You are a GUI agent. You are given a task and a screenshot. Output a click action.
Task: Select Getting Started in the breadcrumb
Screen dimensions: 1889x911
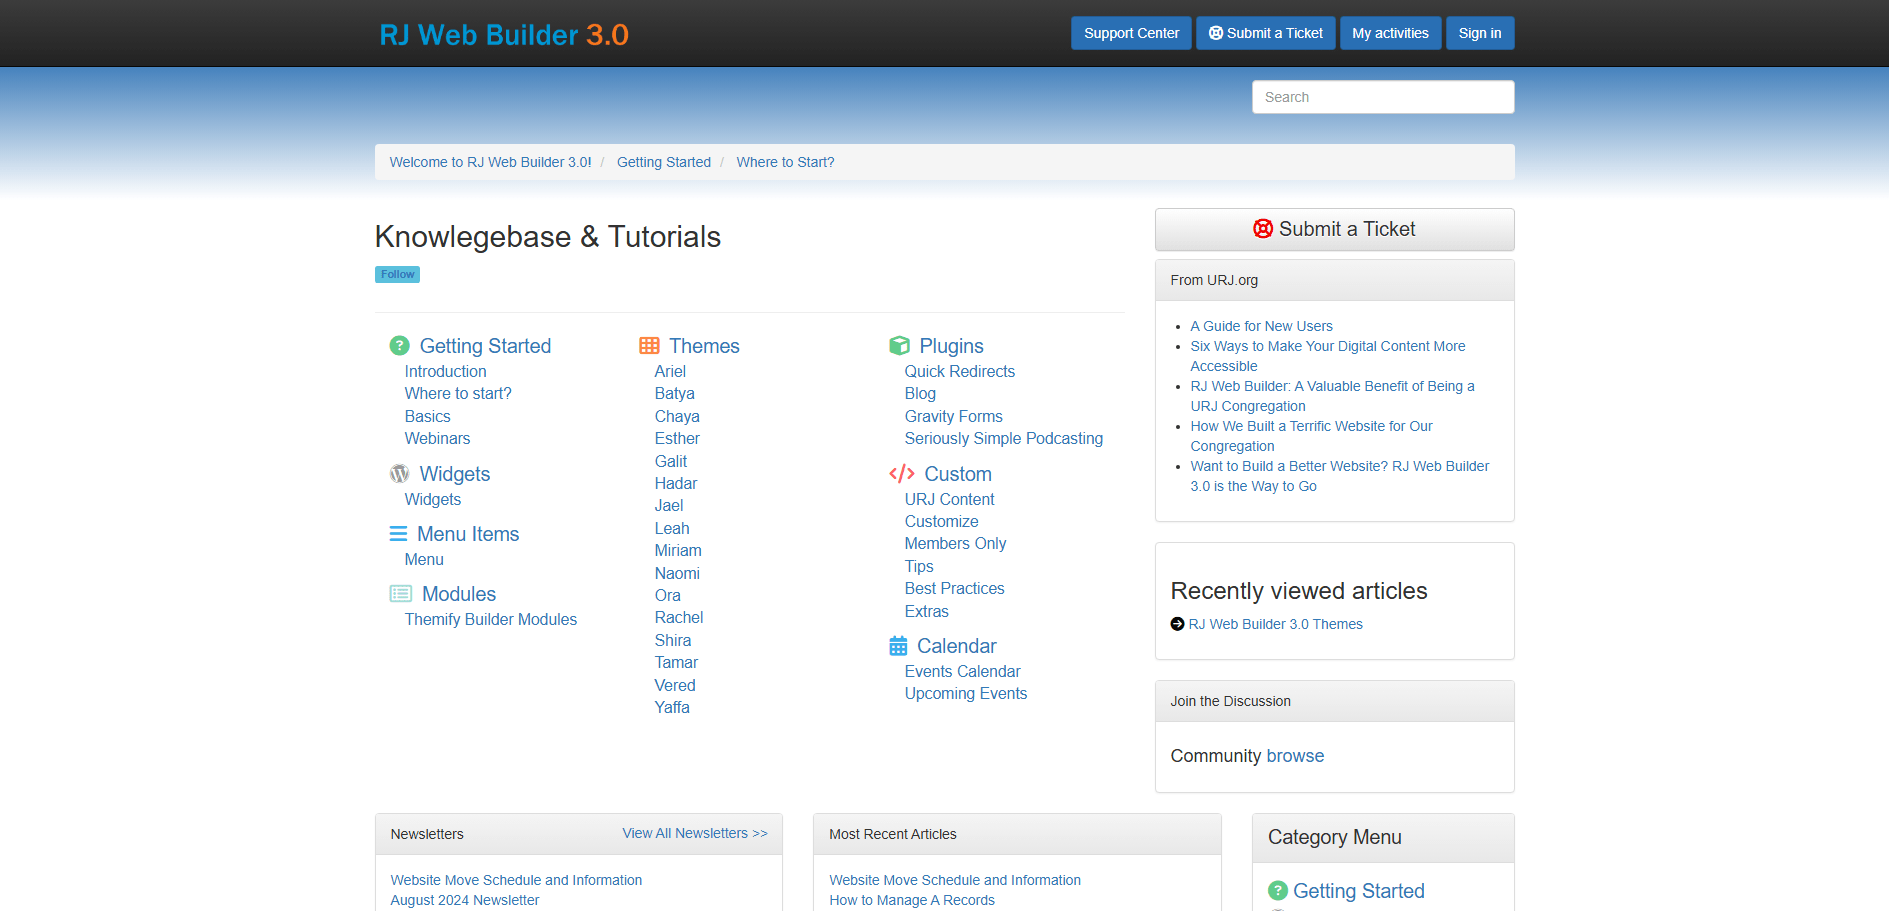tap(663, 162)
